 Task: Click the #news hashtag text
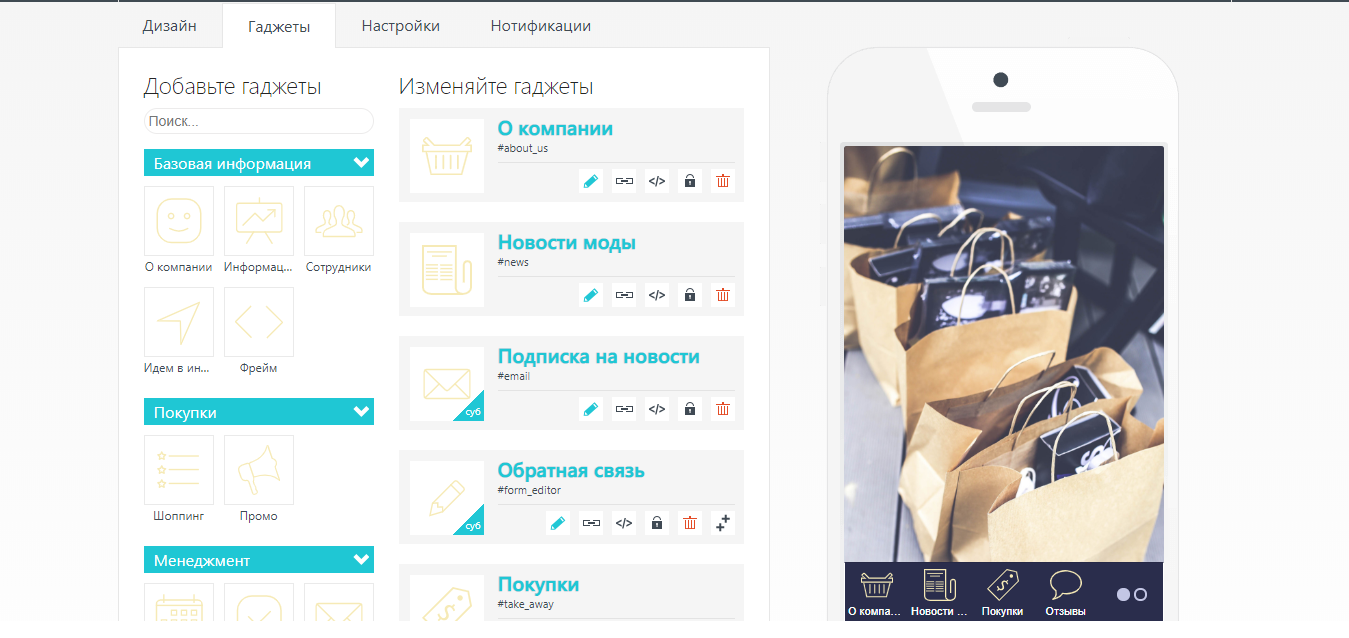pyautogui.click(x=513, y=262)
